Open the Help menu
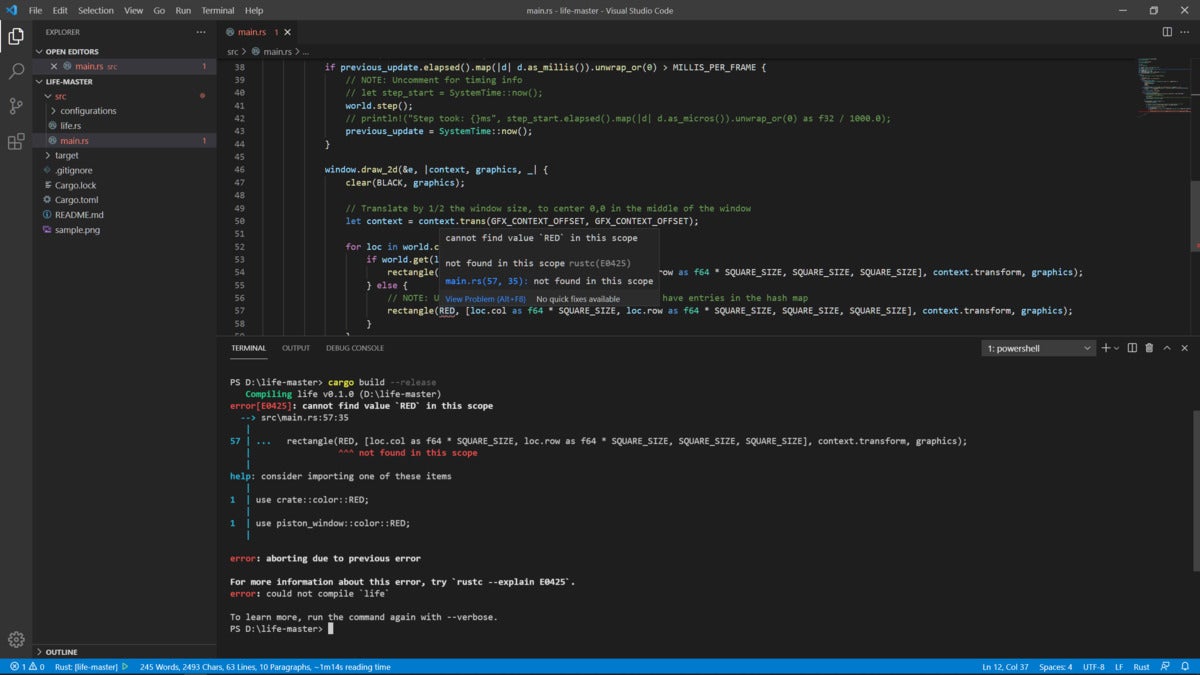This screenshot has height=675, width=1200. coord(254,10)
